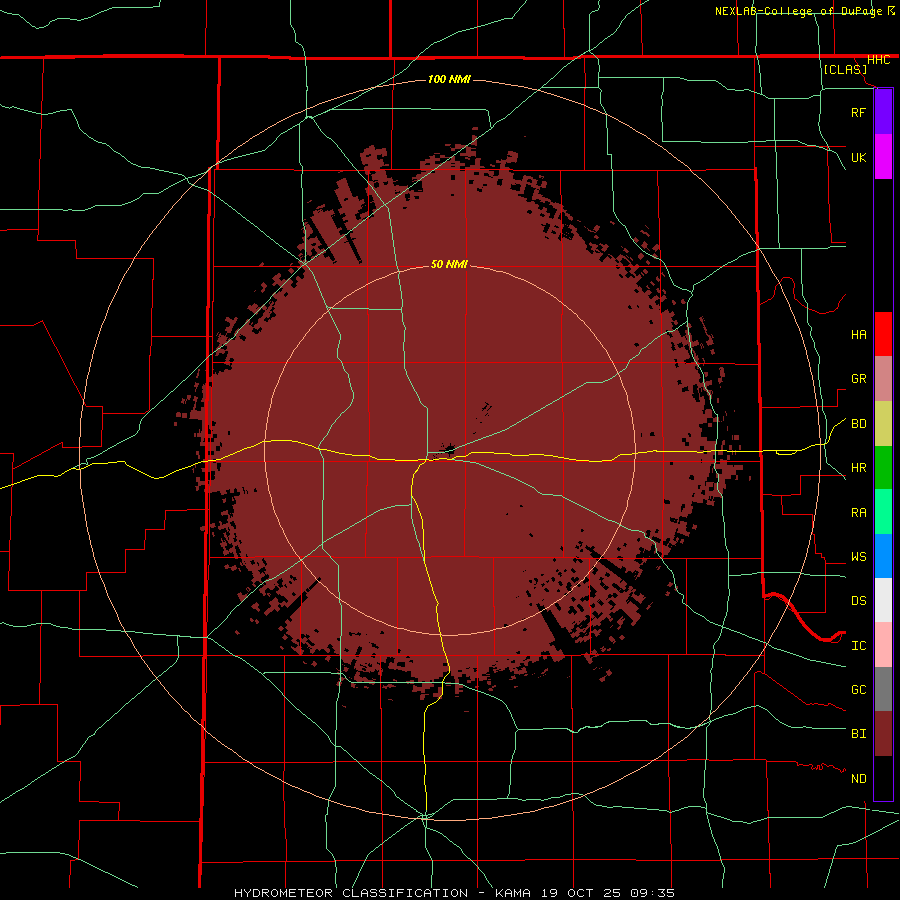Click the ND legend label
900x900 pixels.
coord(858,779)
